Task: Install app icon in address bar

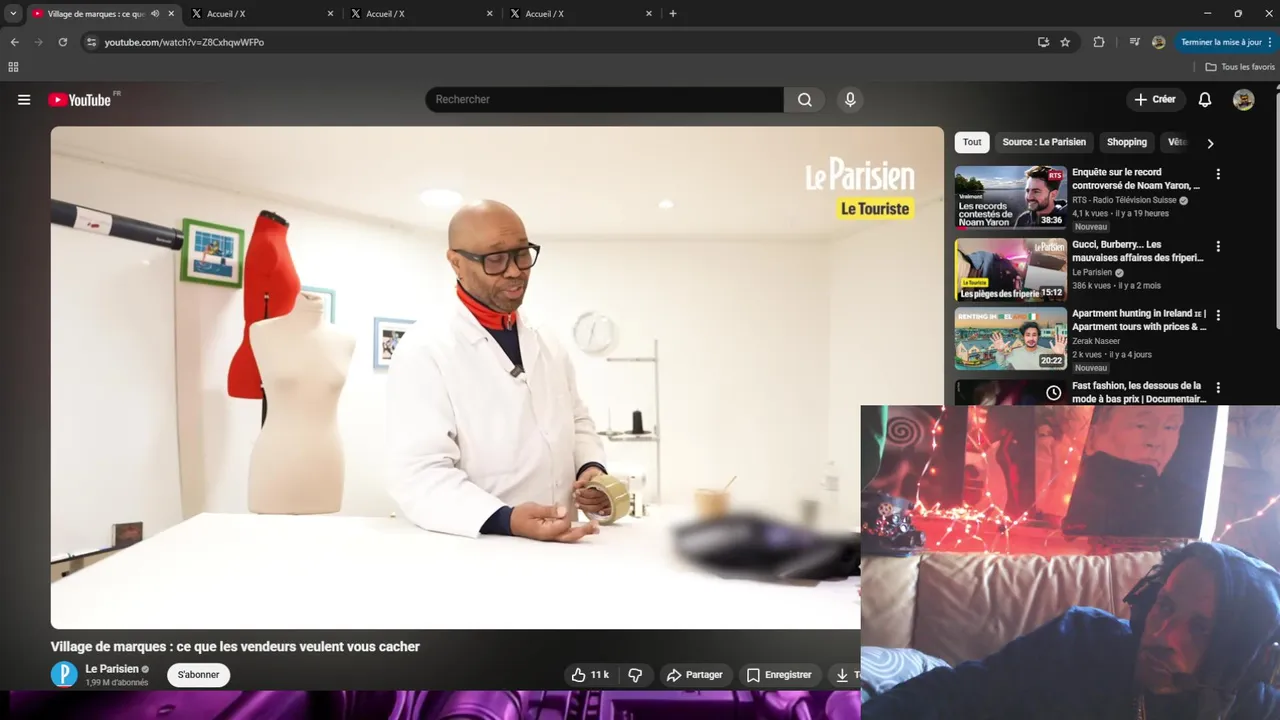Action: pyautogui.click(x=1043, y=42)
